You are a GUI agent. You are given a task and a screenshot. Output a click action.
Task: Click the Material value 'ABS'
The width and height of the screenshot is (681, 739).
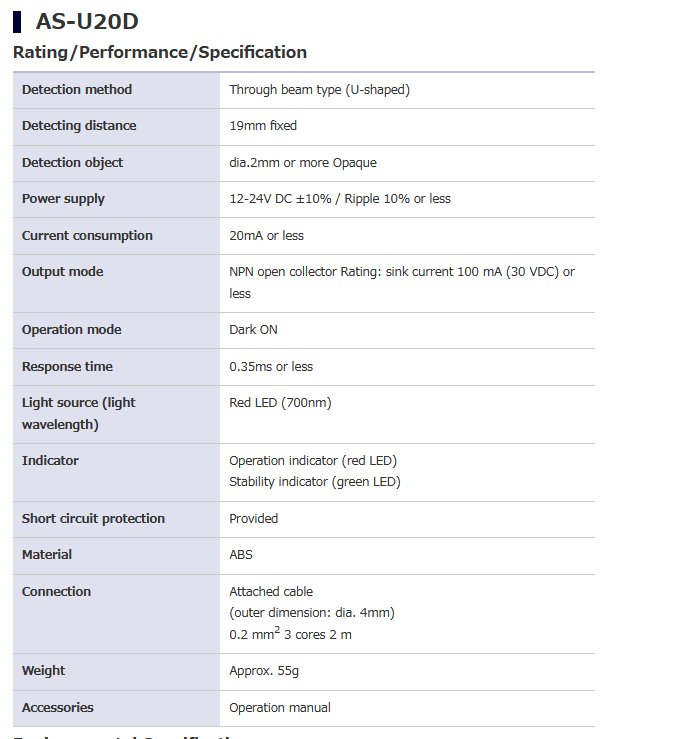241,555
